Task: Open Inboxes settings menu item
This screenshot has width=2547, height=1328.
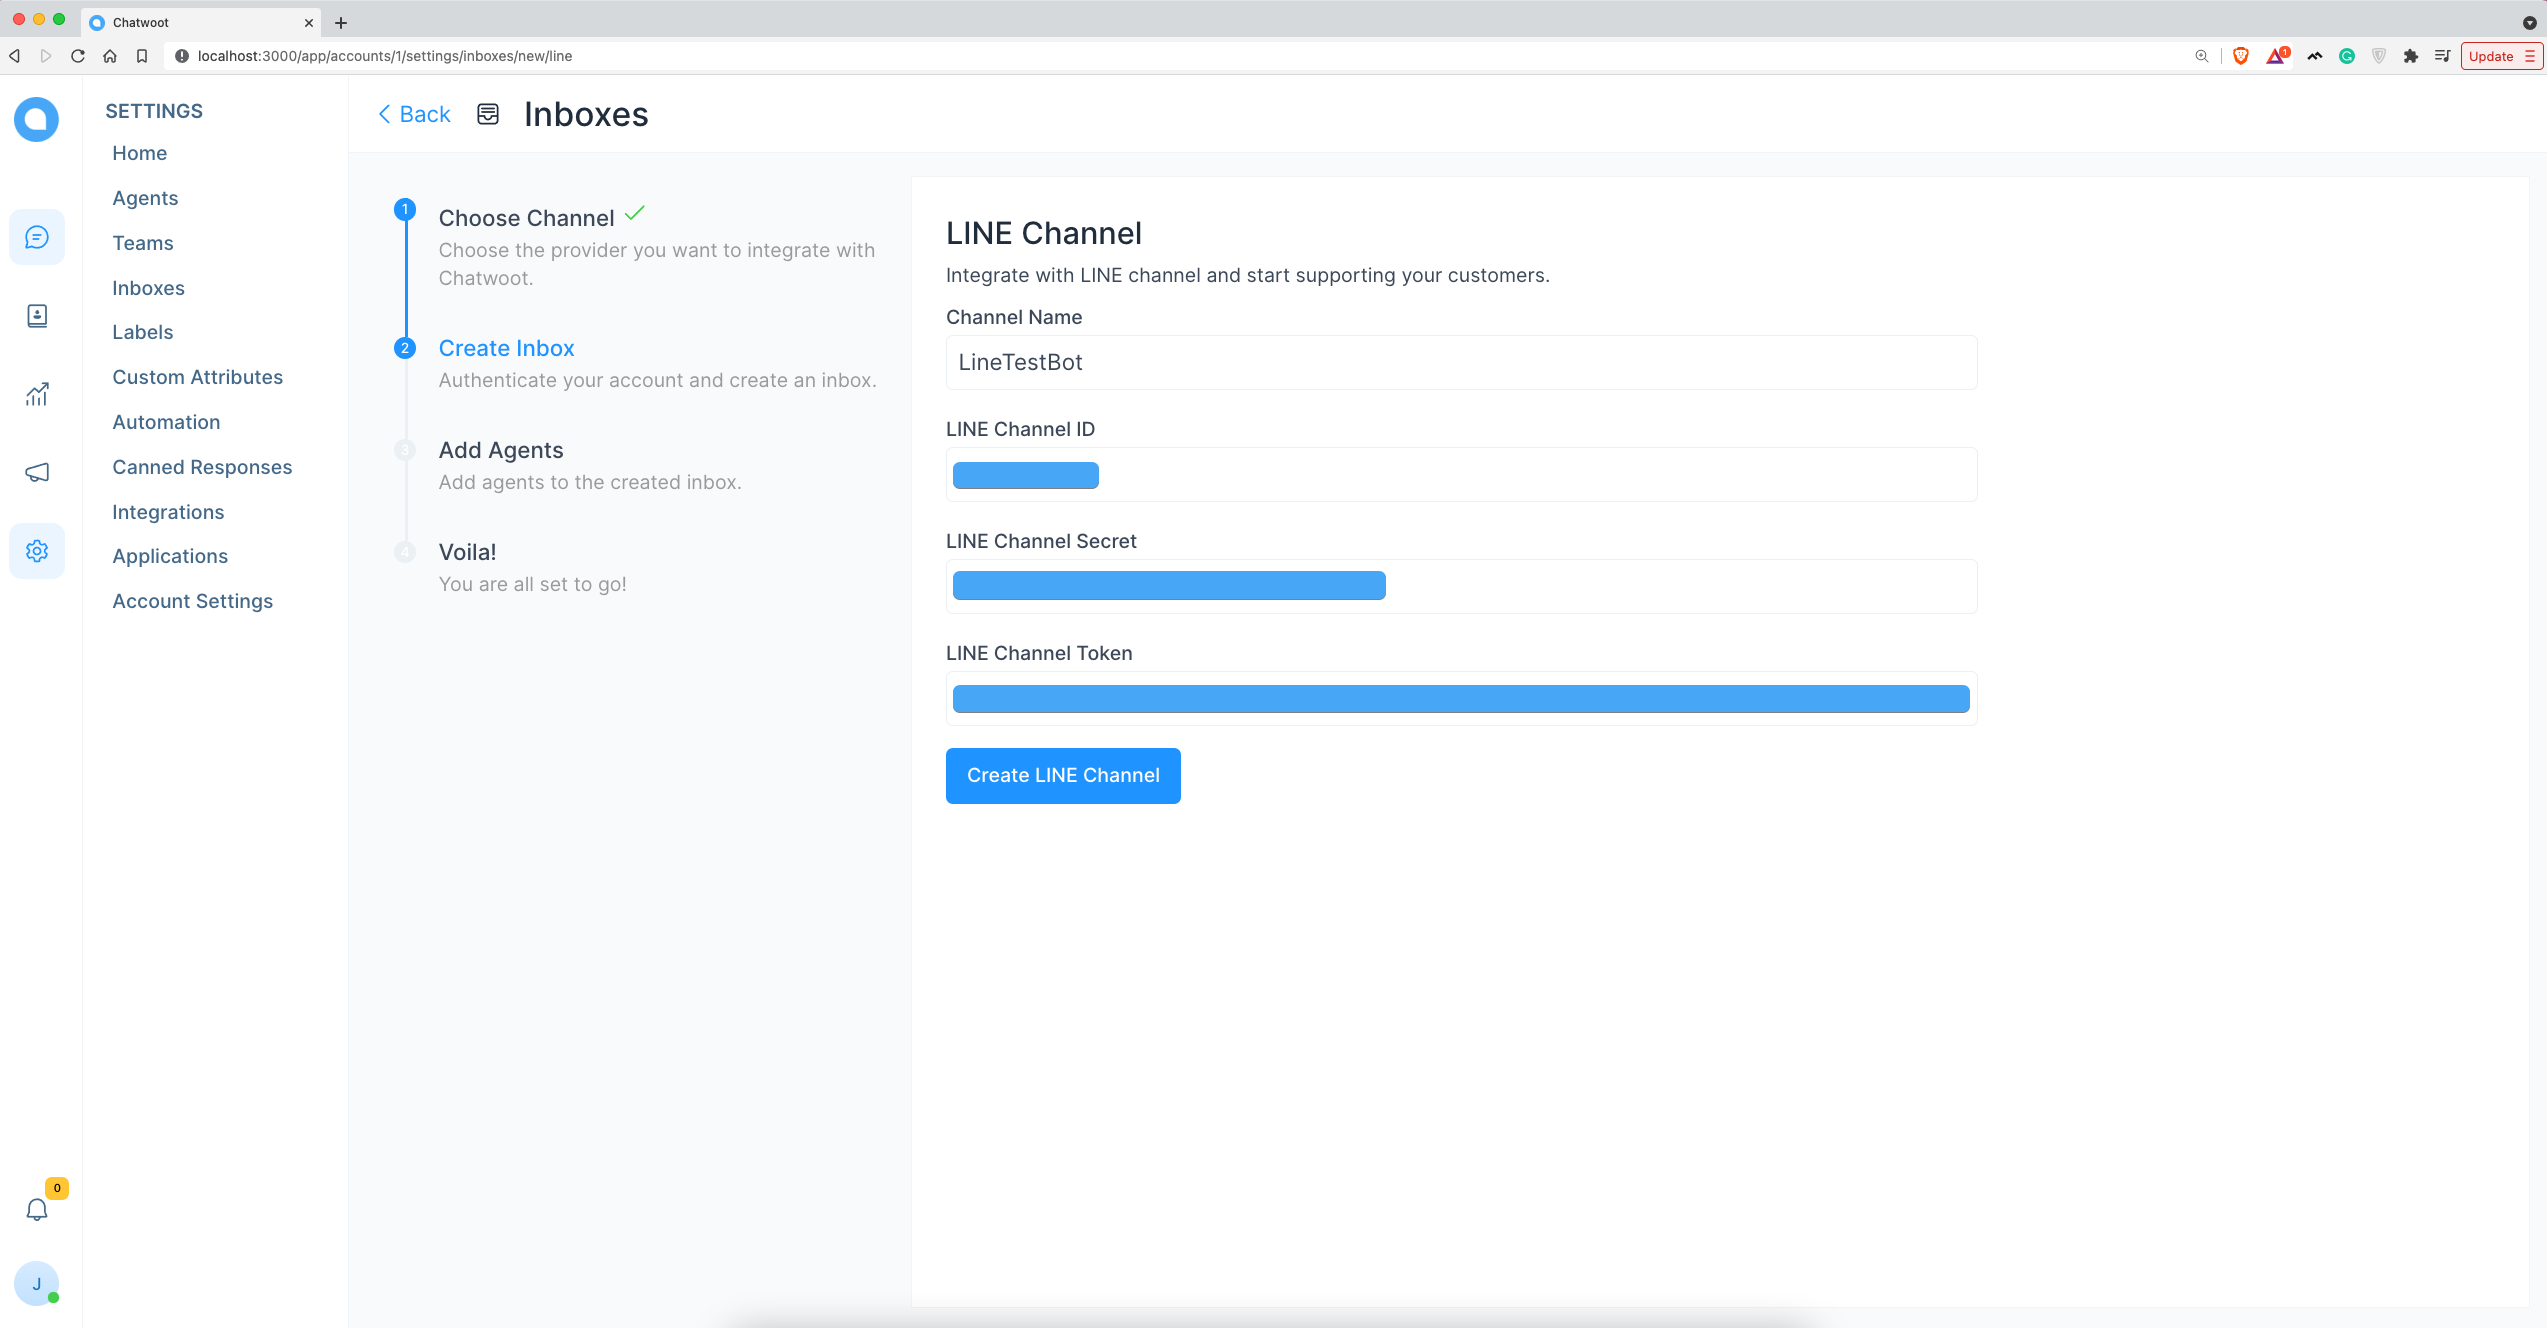Action: 148,288
